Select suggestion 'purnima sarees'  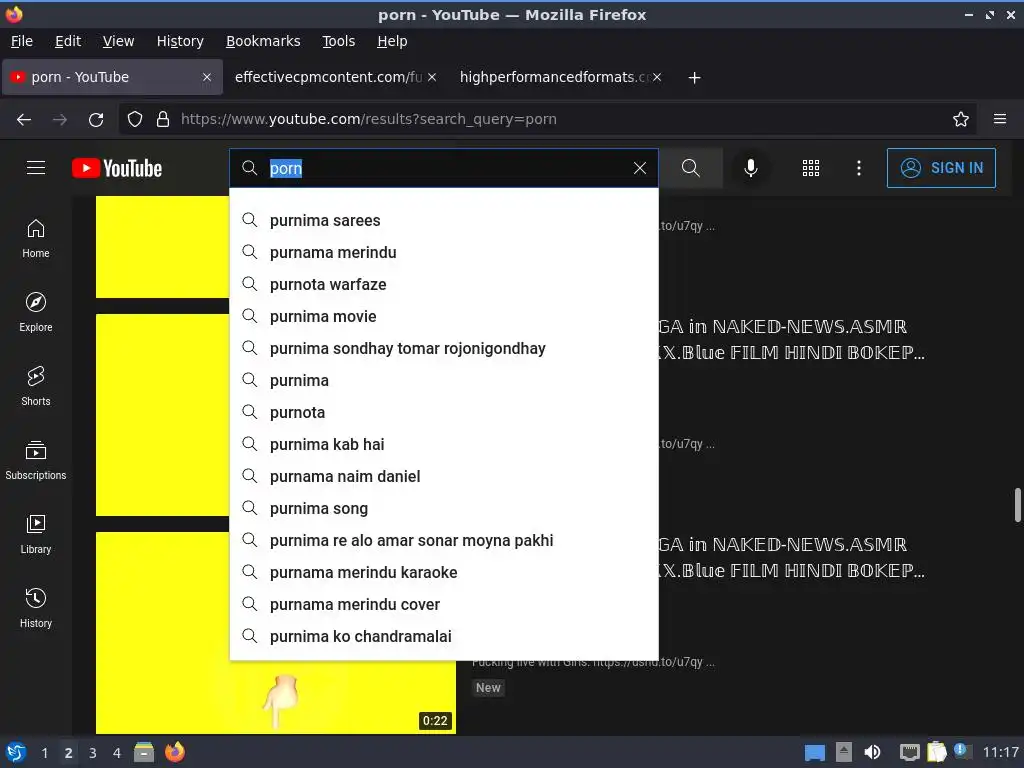(444, 220)
